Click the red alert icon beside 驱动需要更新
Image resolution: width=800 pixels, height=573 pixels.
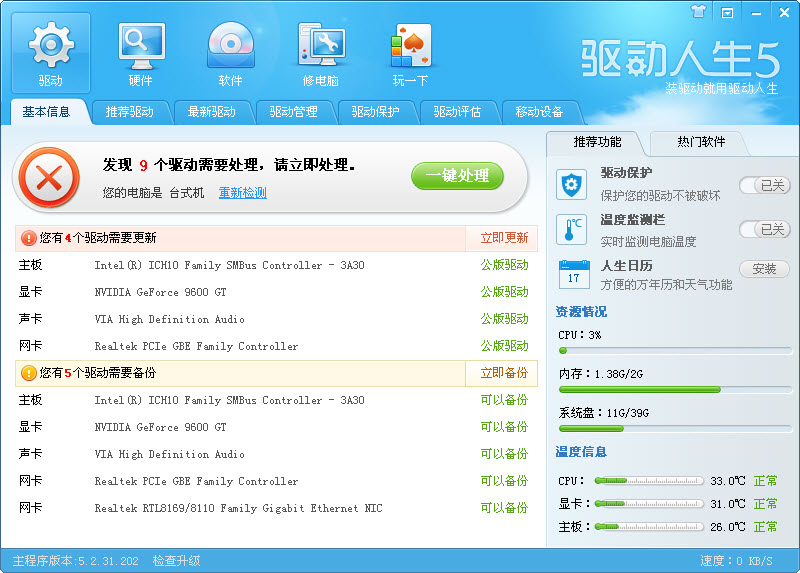(29, 238)
